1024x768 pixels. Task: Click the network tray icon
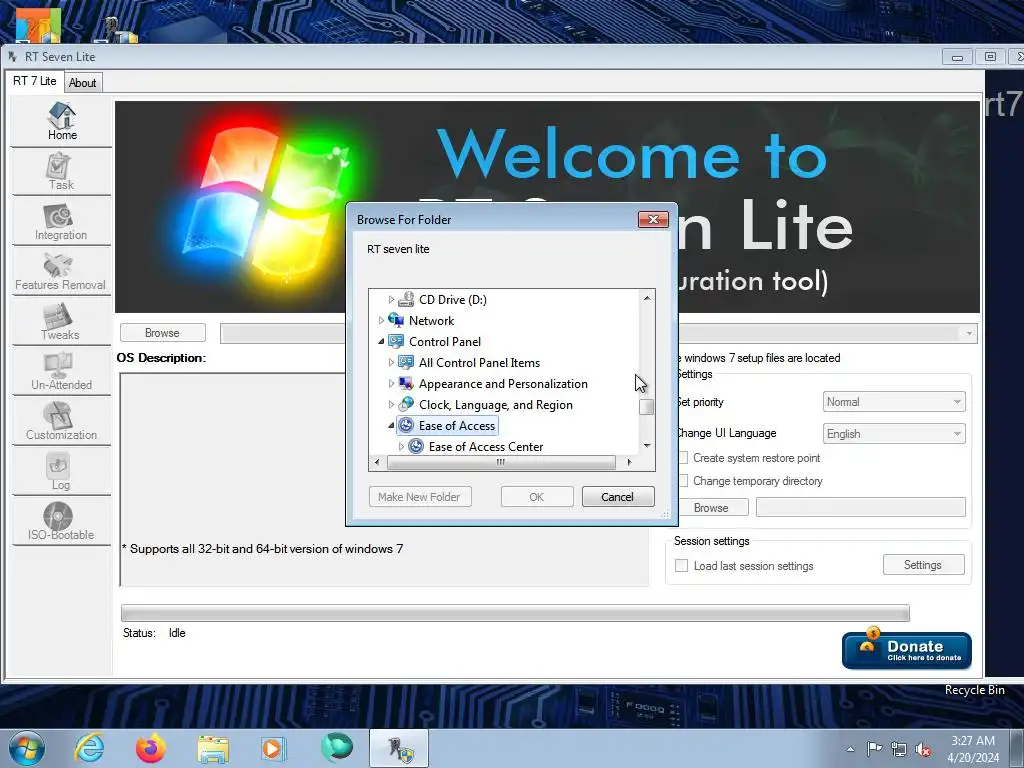(899, 750)
